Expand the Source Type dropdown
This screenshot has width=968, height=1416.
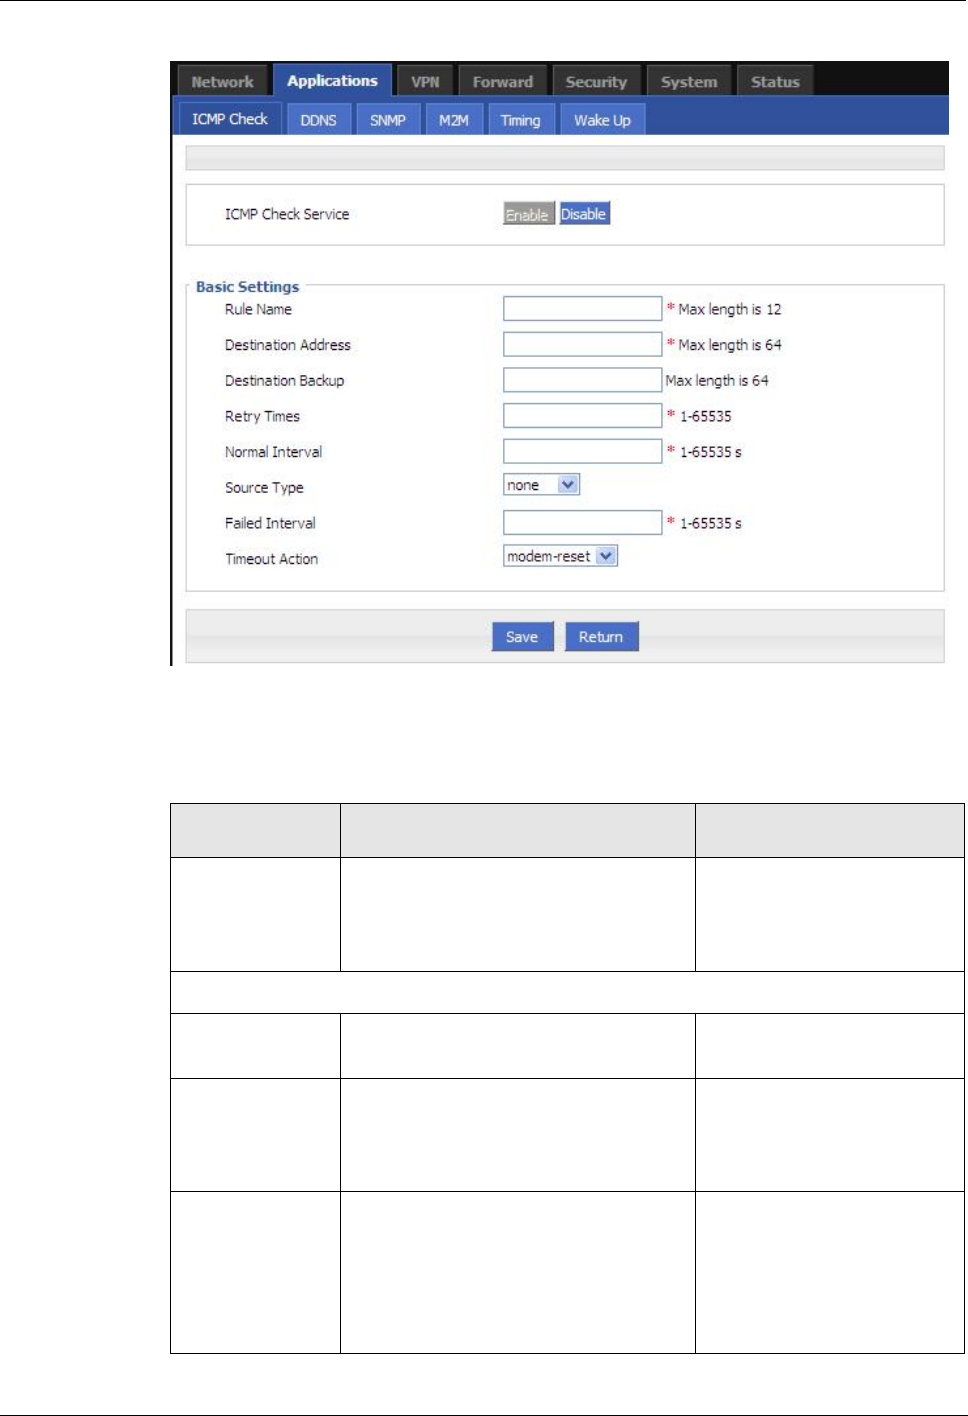pos(541,485)
